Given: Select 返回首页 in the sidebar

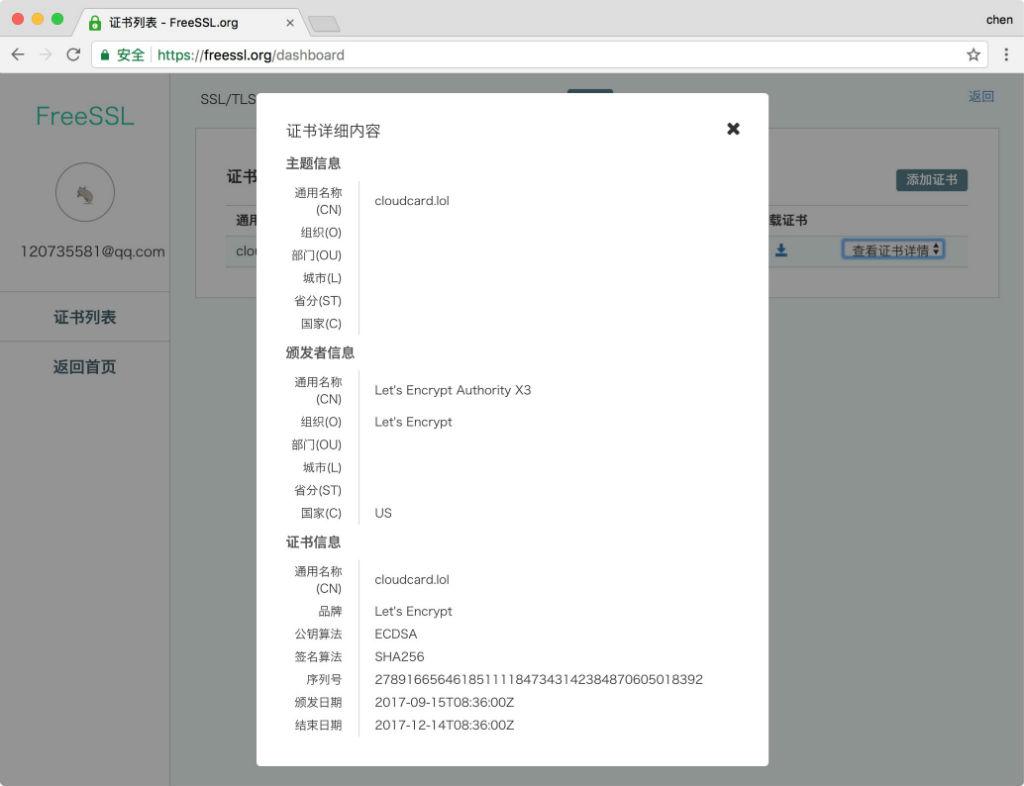Looking at the screenshot, I should coord(85,367).
